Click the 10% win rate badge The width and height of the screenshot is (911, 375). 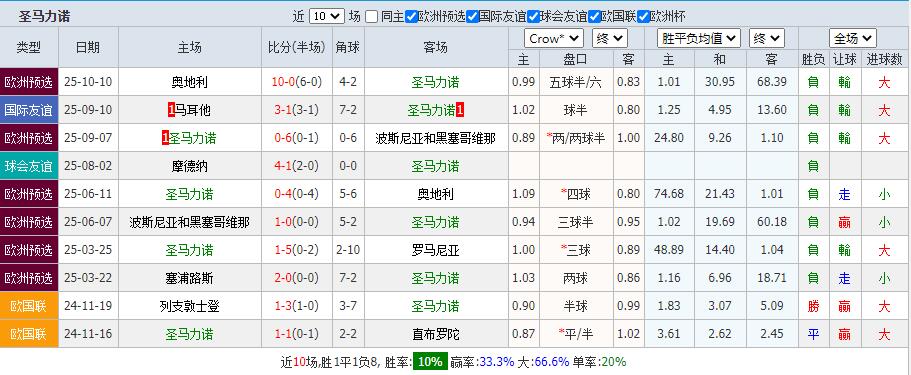[430, 362]
